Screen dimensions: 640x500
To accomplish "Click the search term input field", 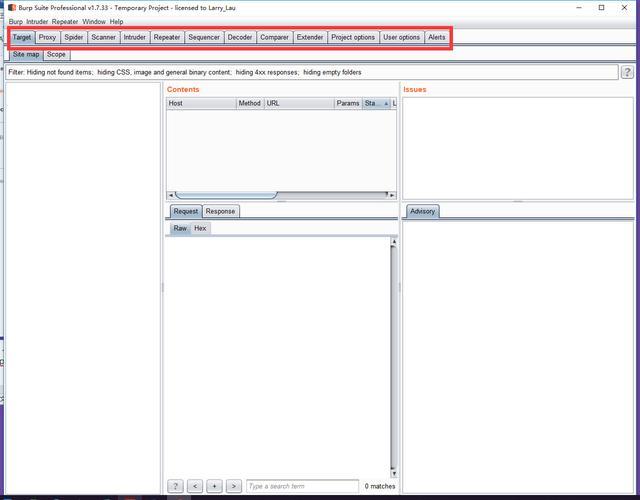I will point(302,486).
